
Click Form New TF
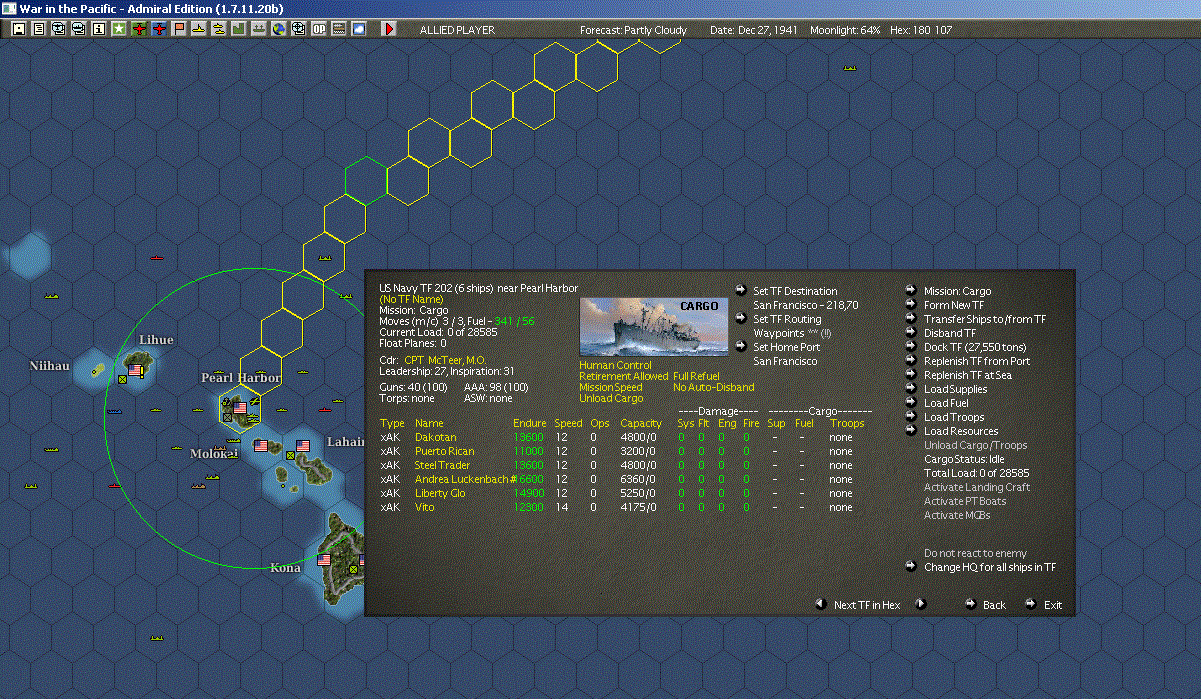953,305
